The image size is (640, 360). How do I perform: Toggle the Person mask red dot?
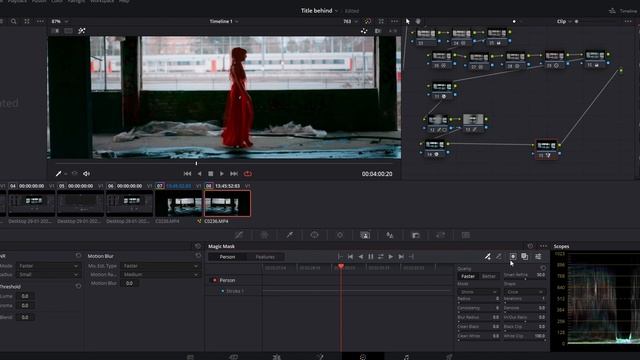tap(215, 280)
